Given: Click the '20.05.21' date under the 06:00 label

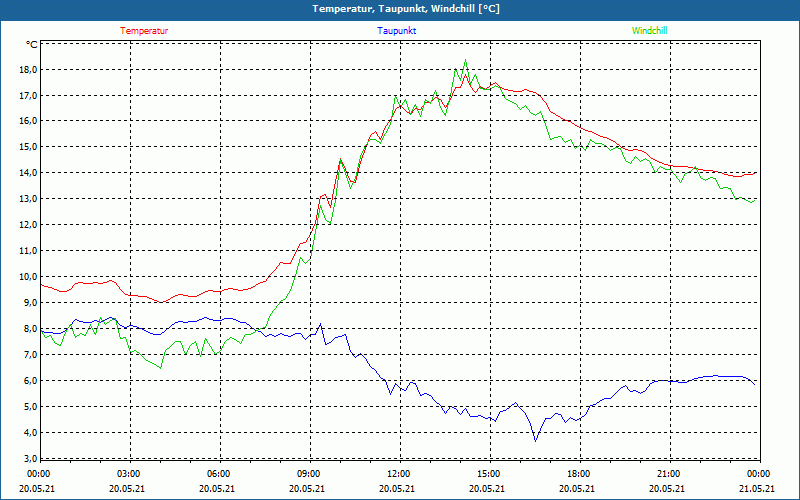Looking at the screenshot, I should tap(217, 488).
